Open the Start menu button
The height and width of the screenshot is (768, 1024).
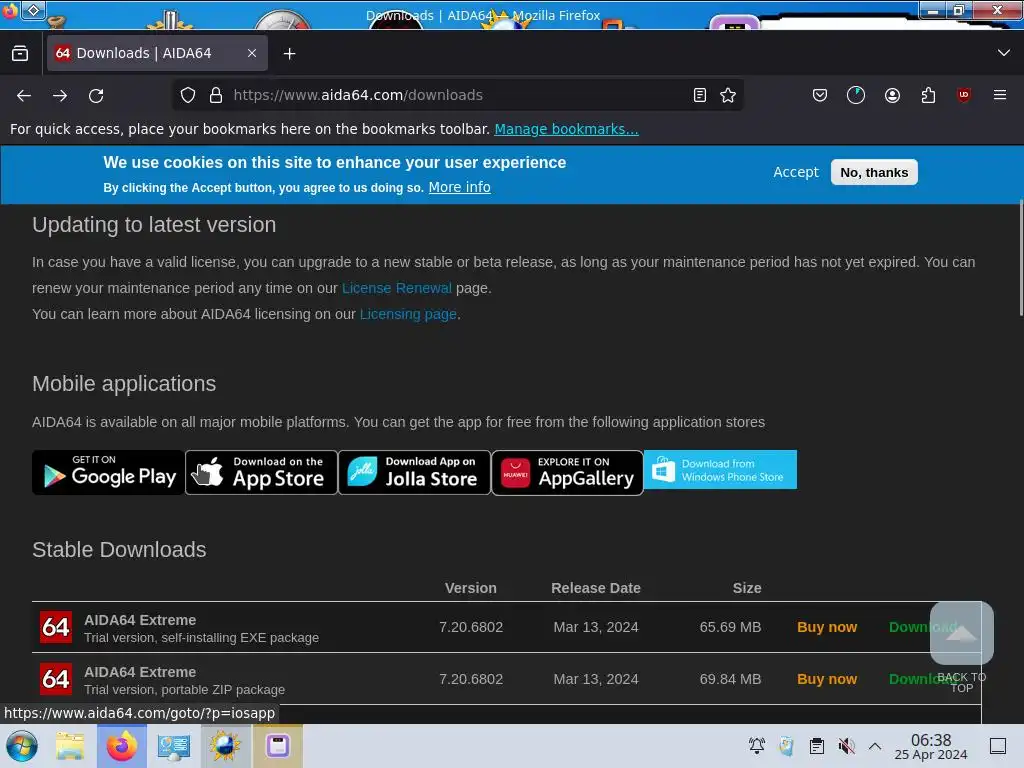(x=22, y=746)
